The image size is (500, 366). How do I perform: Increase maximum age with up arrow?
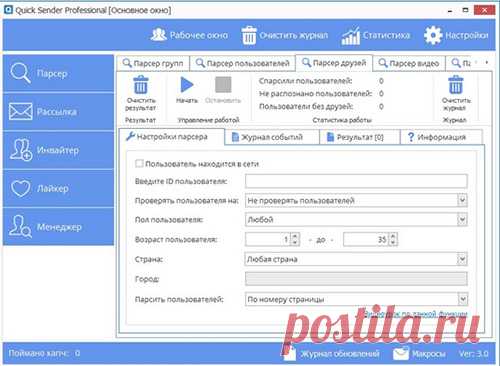tap(393, 236)
